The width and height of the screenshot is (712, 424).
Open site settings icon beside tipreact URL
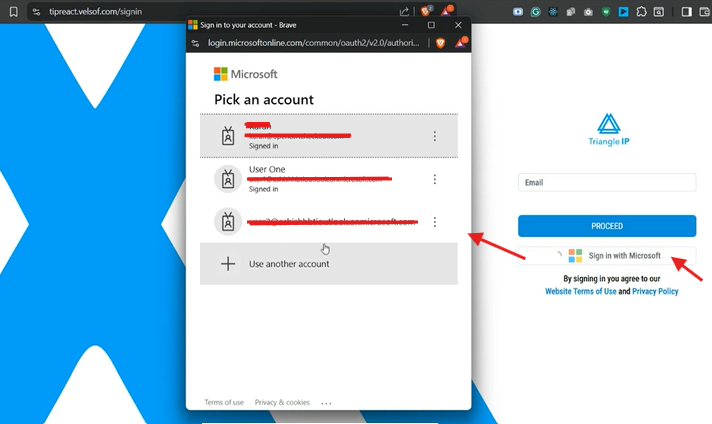36,12
